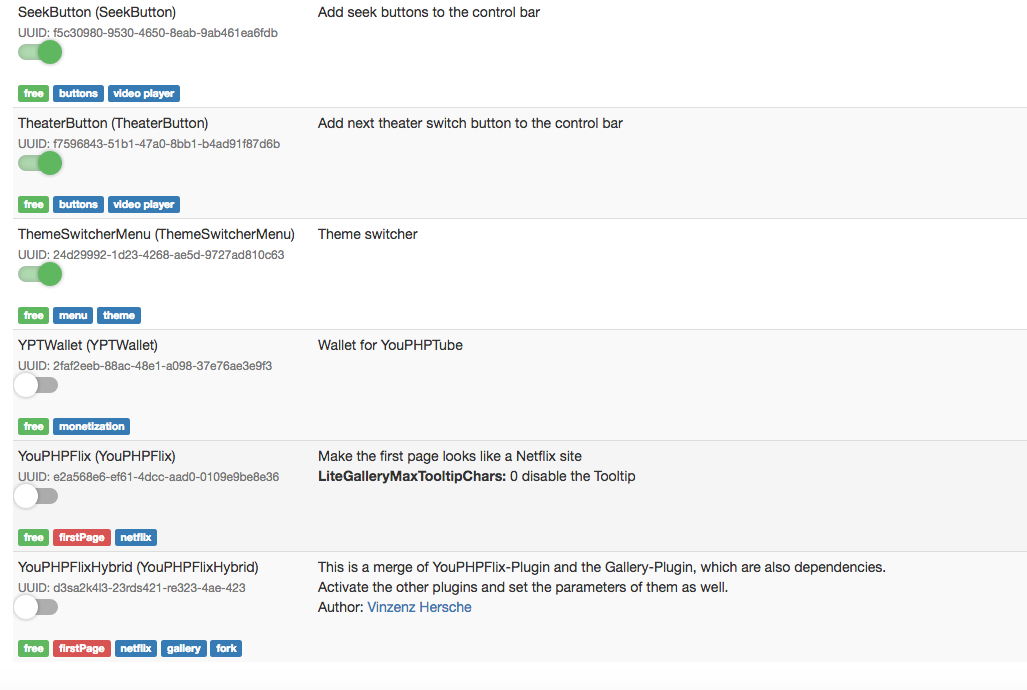Disable the SeekButton plugin toggle
Screen dimensions: 1027x690
pyautogui.click(x=39, y=52)
